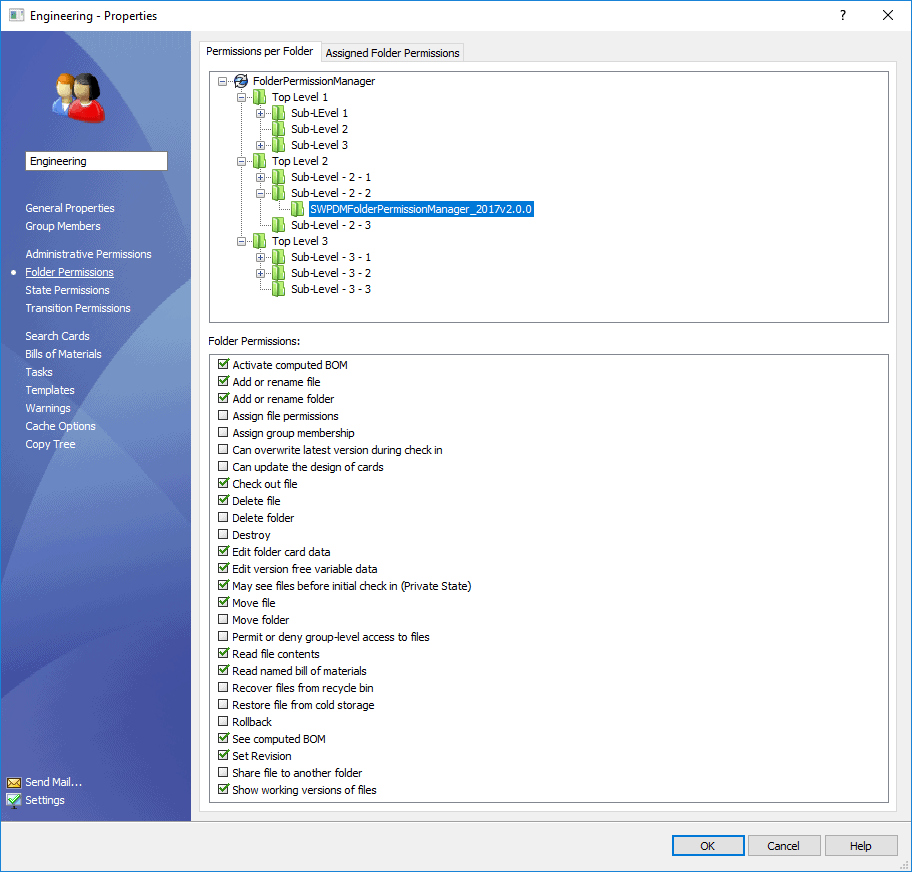This screenshot has width=912, height=872.
Task: Expand the Sub-Level - 3 - 1 node
Action: [261, 257]
